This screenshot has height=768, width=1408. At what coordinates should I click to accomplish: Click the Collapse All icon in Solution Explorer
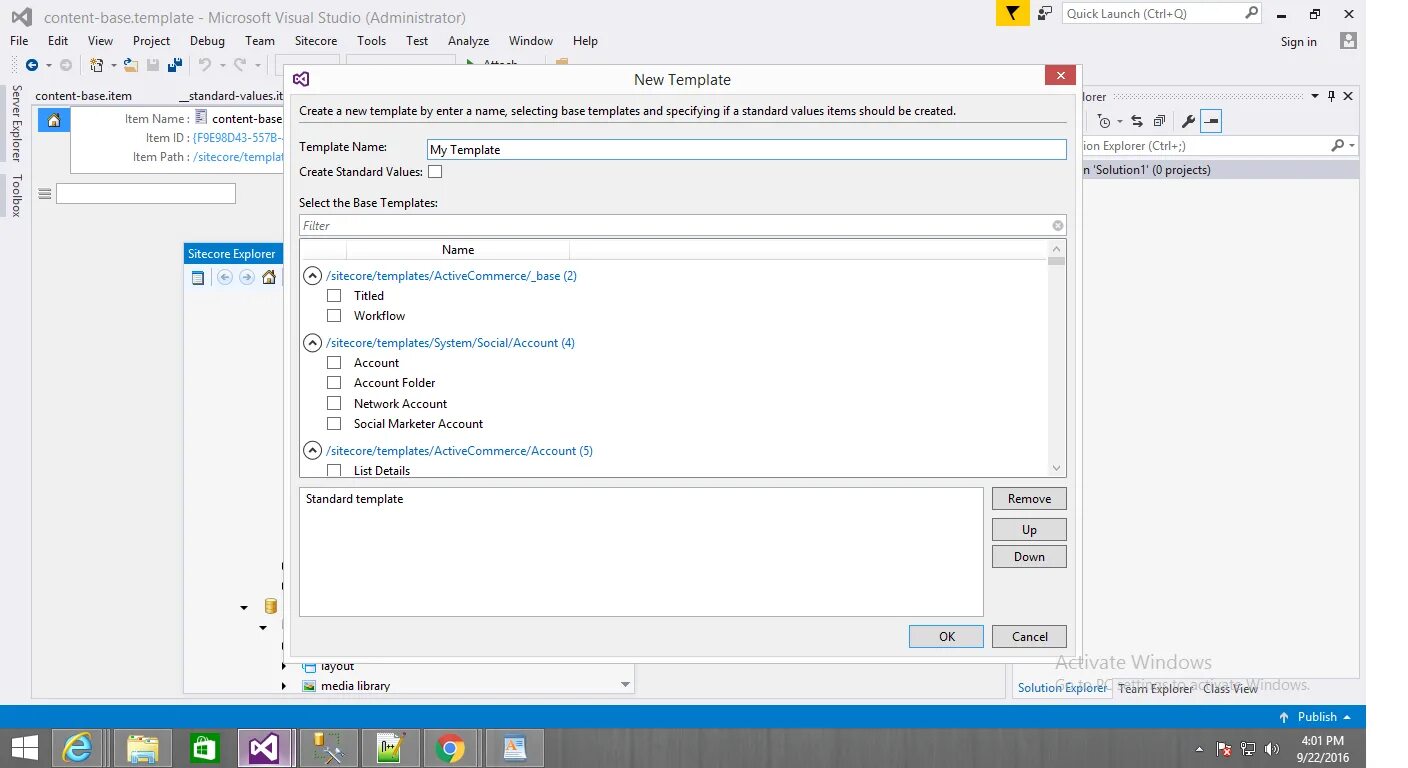(x=1159, y=121)
